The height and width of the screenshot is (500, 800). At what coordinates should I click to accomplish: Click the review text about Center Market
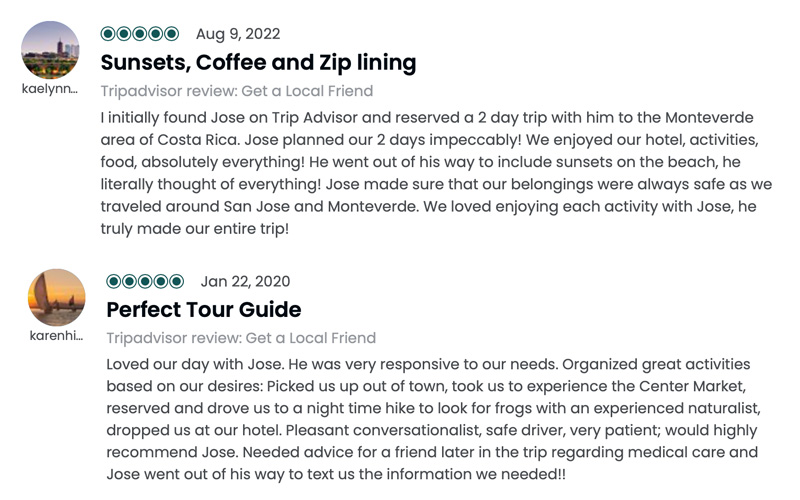coord(433,419)
